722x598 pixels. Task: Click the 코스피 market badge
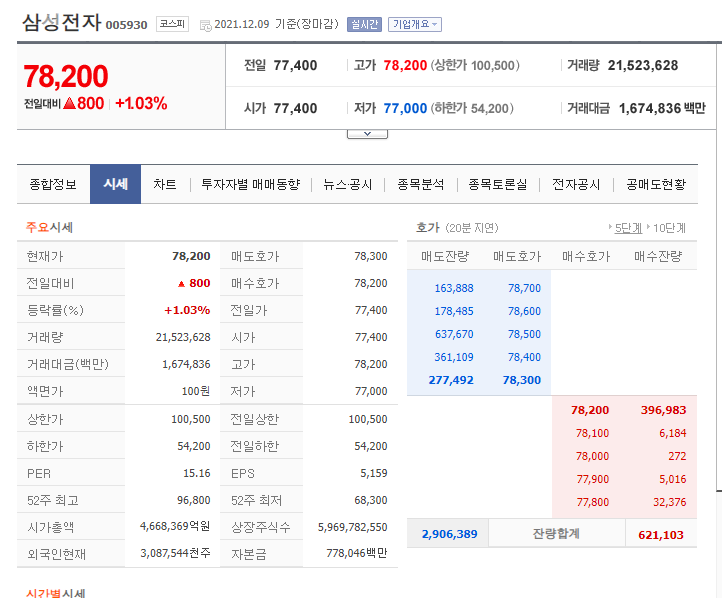click(173, 24)
